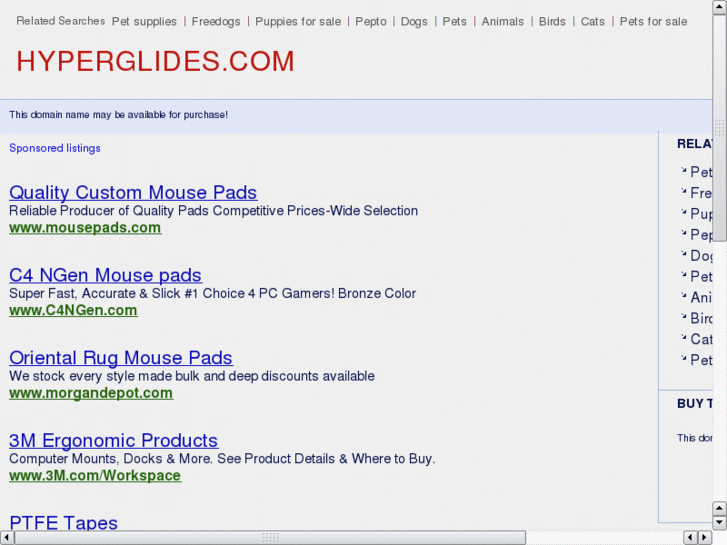
Task: Click sidebar link starting with Pup
Action: pyautogui.click(x=701, y=214)
